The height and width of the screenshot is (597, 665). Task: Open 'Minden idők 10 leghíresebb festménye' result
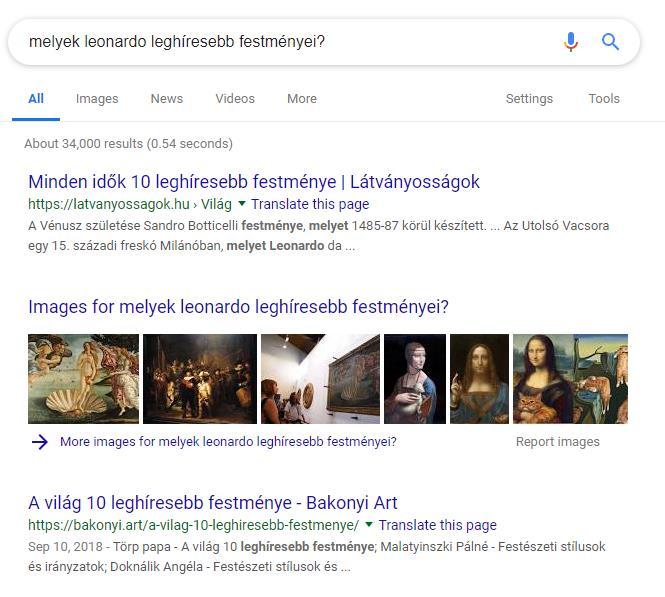pyautogui.click(x=254, y=181)
